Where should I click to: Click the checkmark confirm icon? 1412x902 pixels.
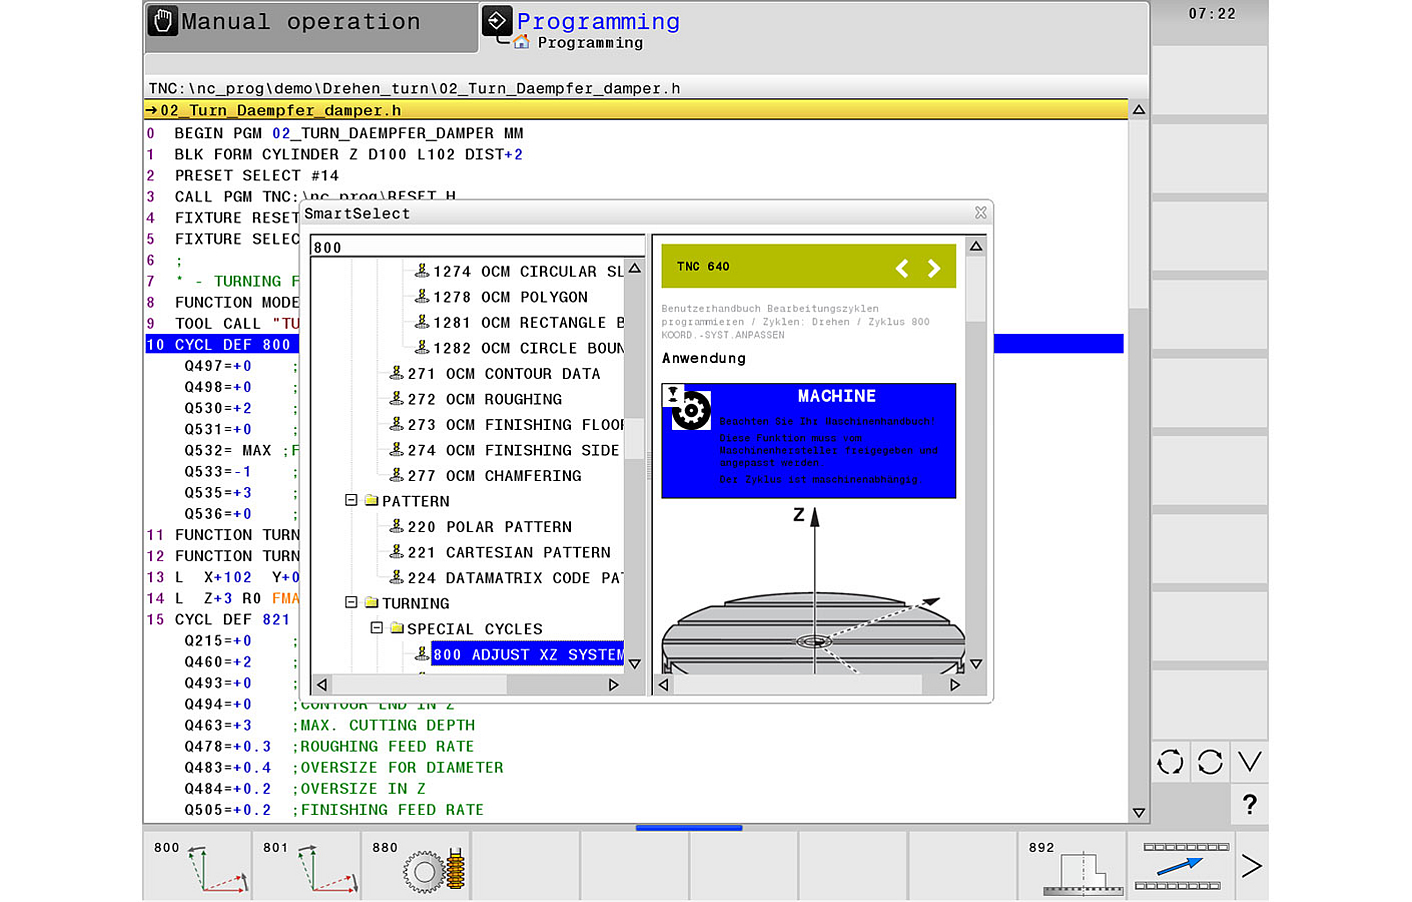tap(1248, 762)
